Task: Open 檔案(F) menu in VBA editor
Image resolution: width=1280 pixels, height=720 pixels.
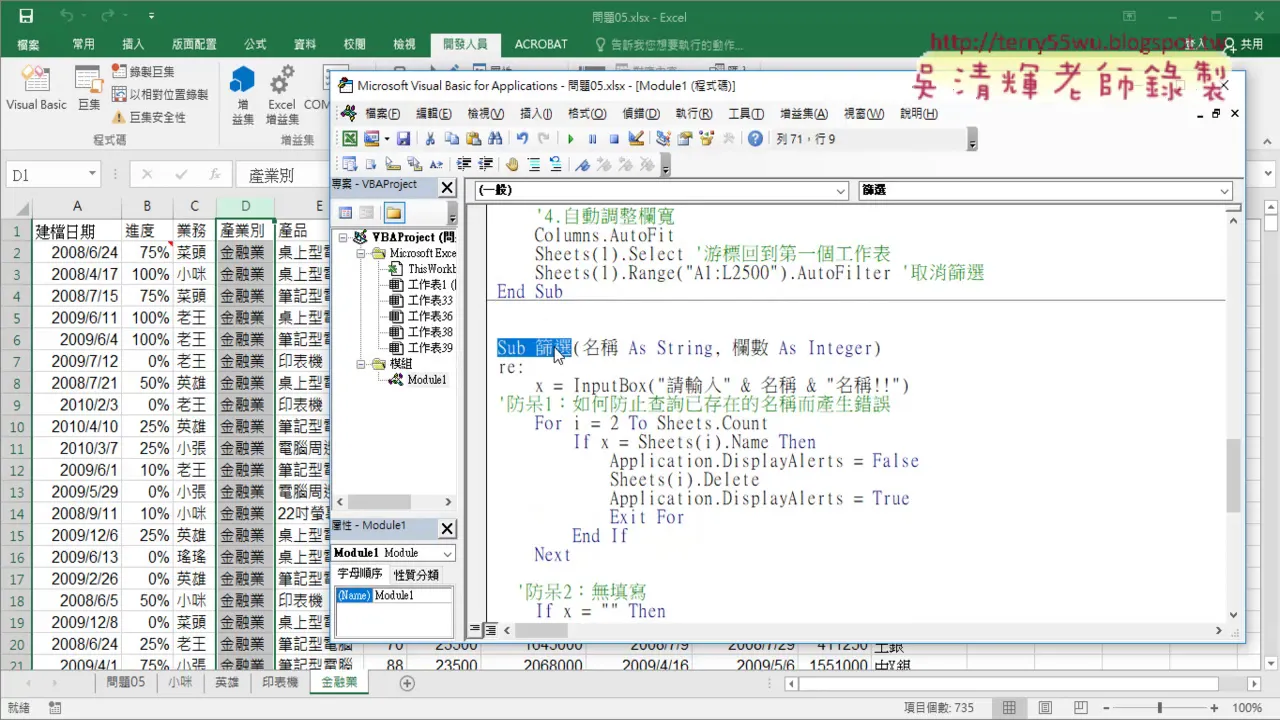Action: (x=382, y=113)
